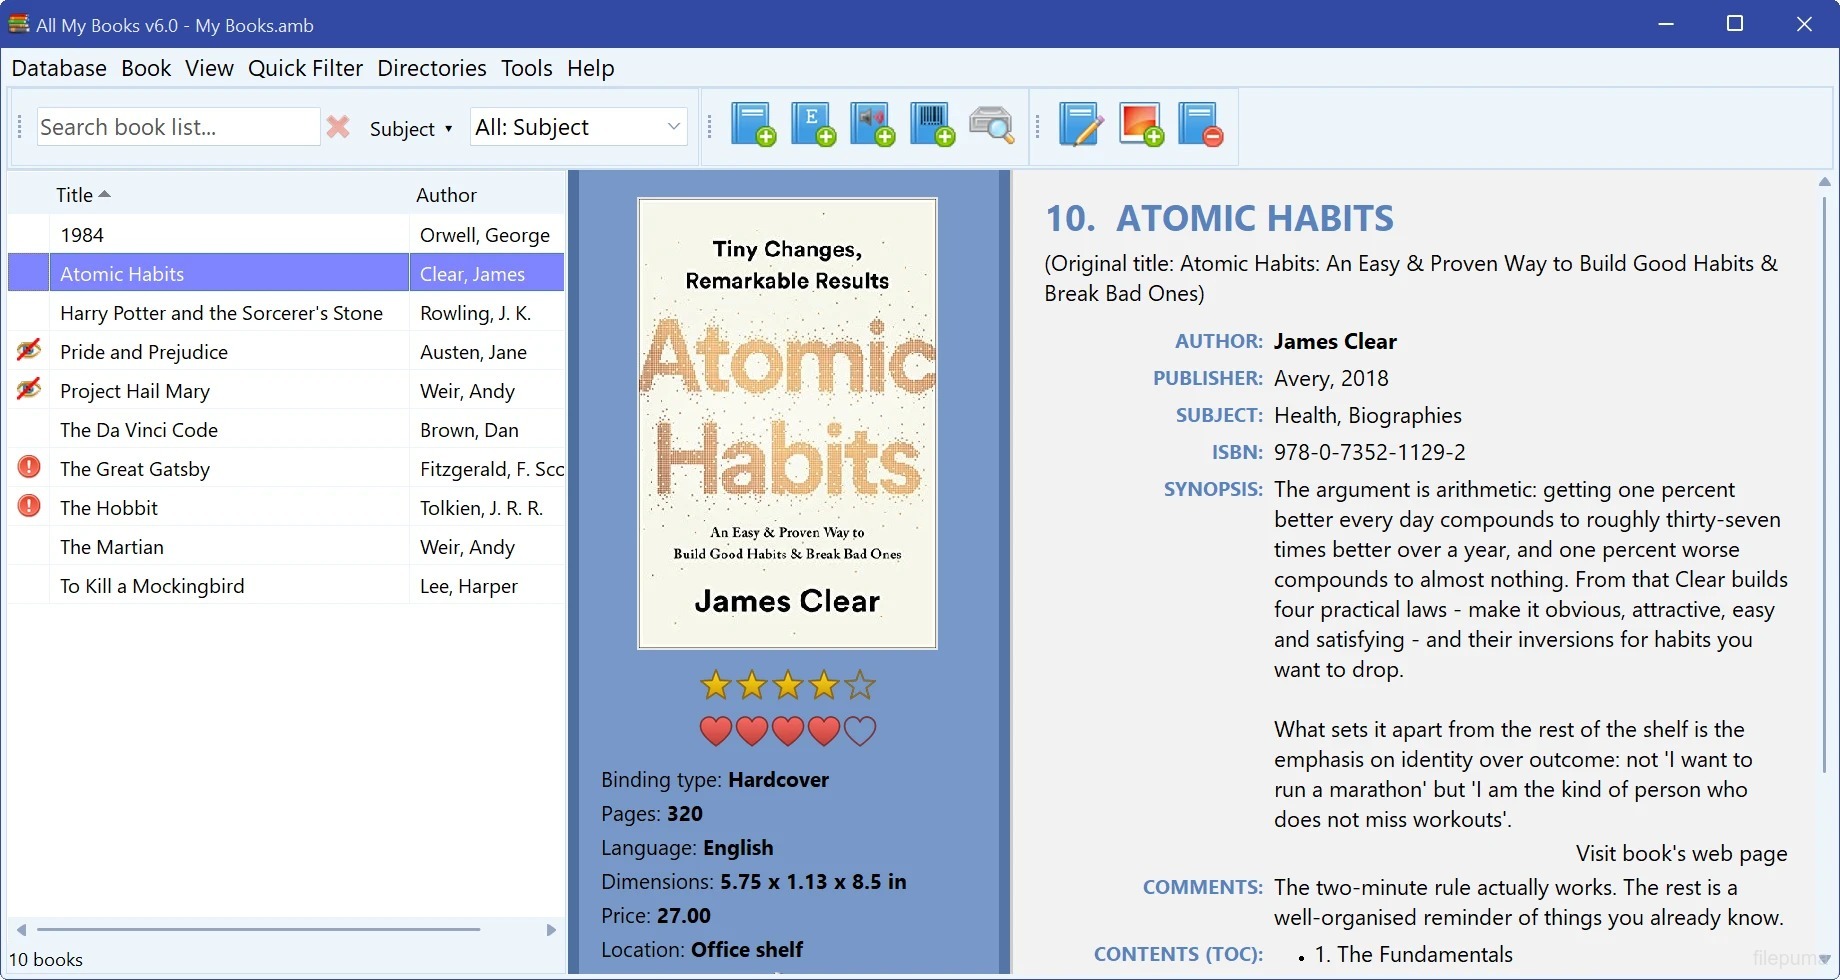Click the TOC entry 1. The Fundamentals

click(x=1414, y=954)
